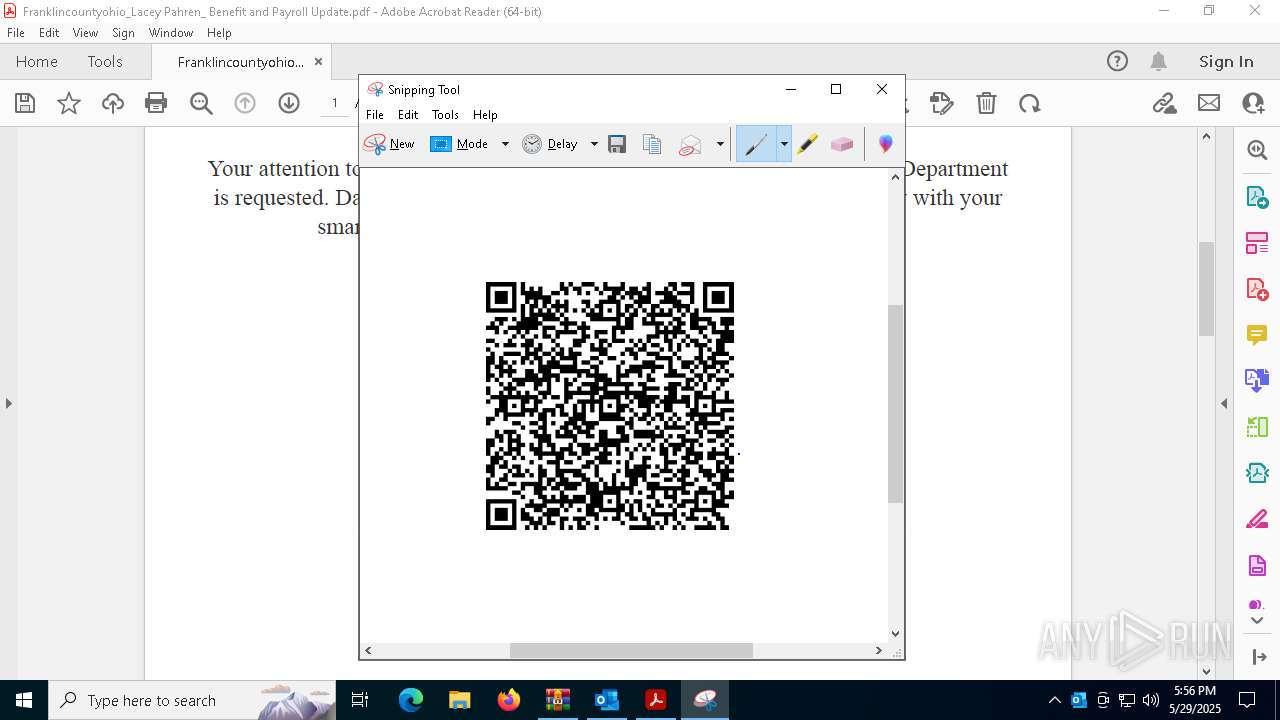Screen dimensions: 1280x720
Task: Click the Fill & Sign pen icon in right pane
Action: [x=1257, y=519]
